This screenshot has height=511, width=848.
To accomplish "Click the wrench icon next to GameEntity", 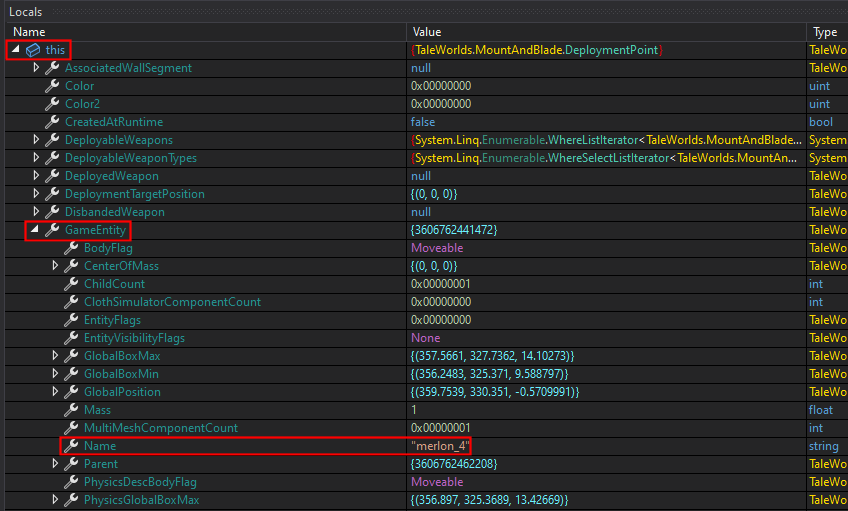I will 52,230.
